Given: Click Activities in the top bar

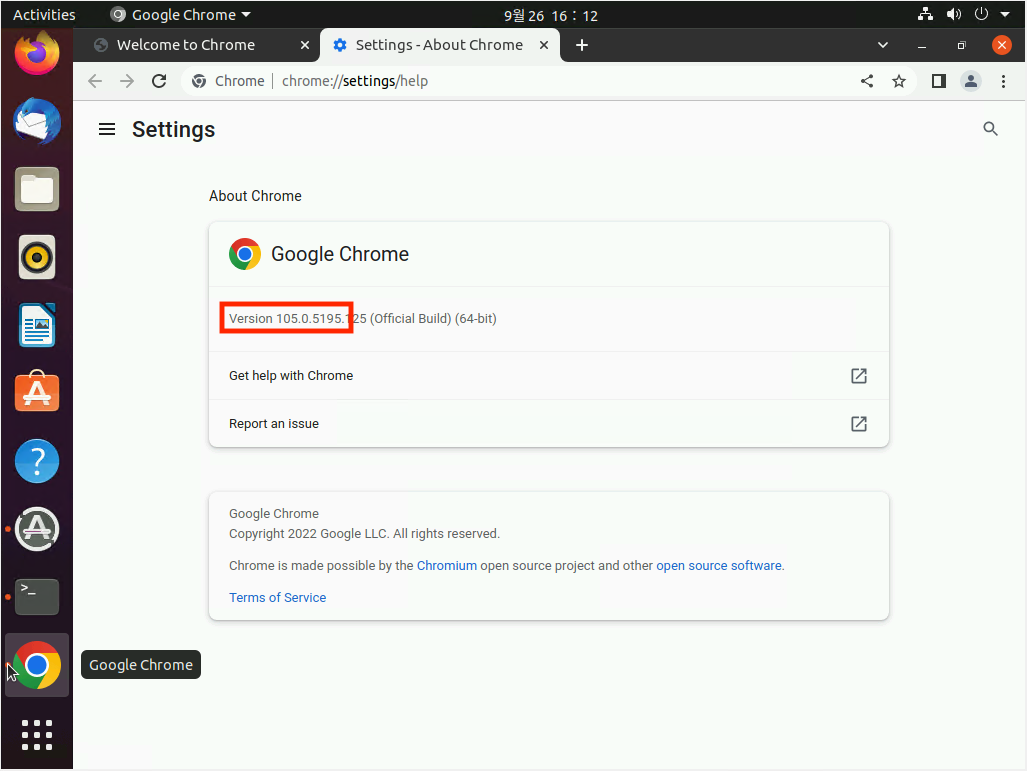Looking at the screenshot, I should click(46, 14).
